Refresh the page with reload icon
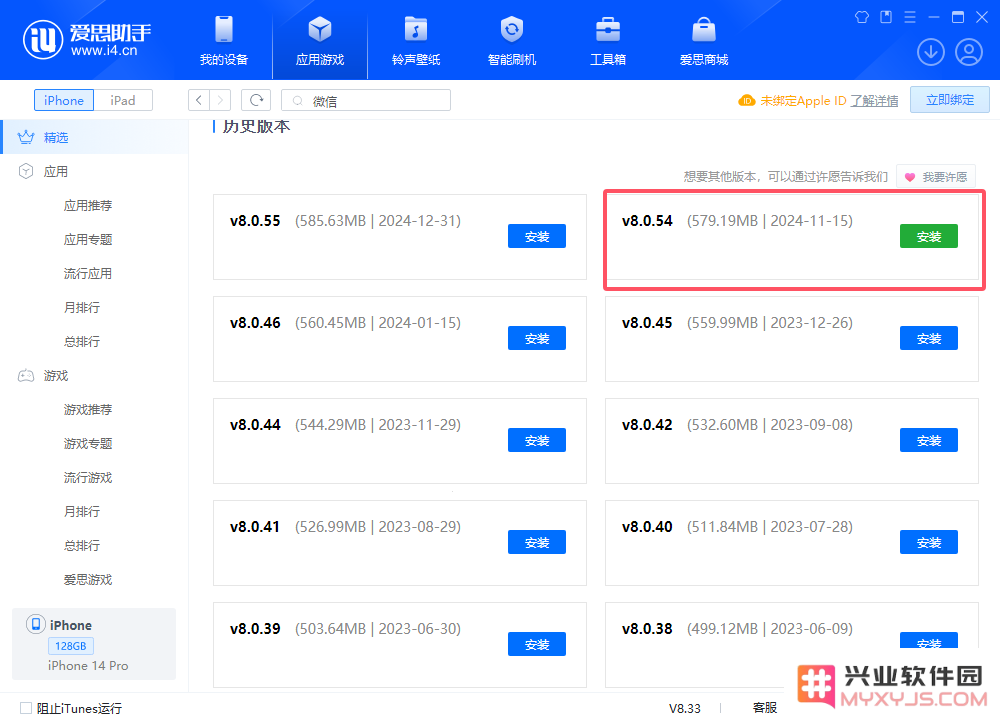This screenshot has height=723, width=1000. click(x=256, y=100)
